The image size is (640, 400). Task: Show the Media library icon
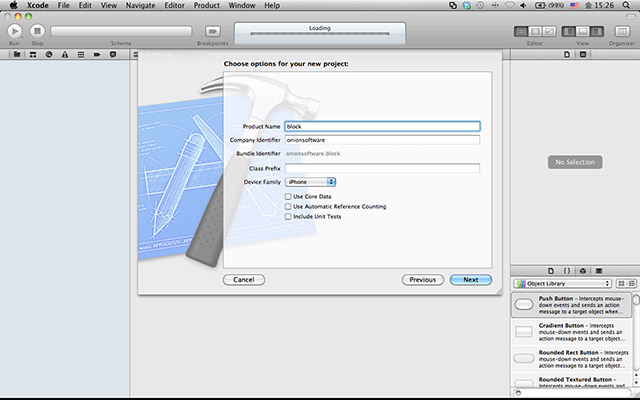[x=599, y=271]
